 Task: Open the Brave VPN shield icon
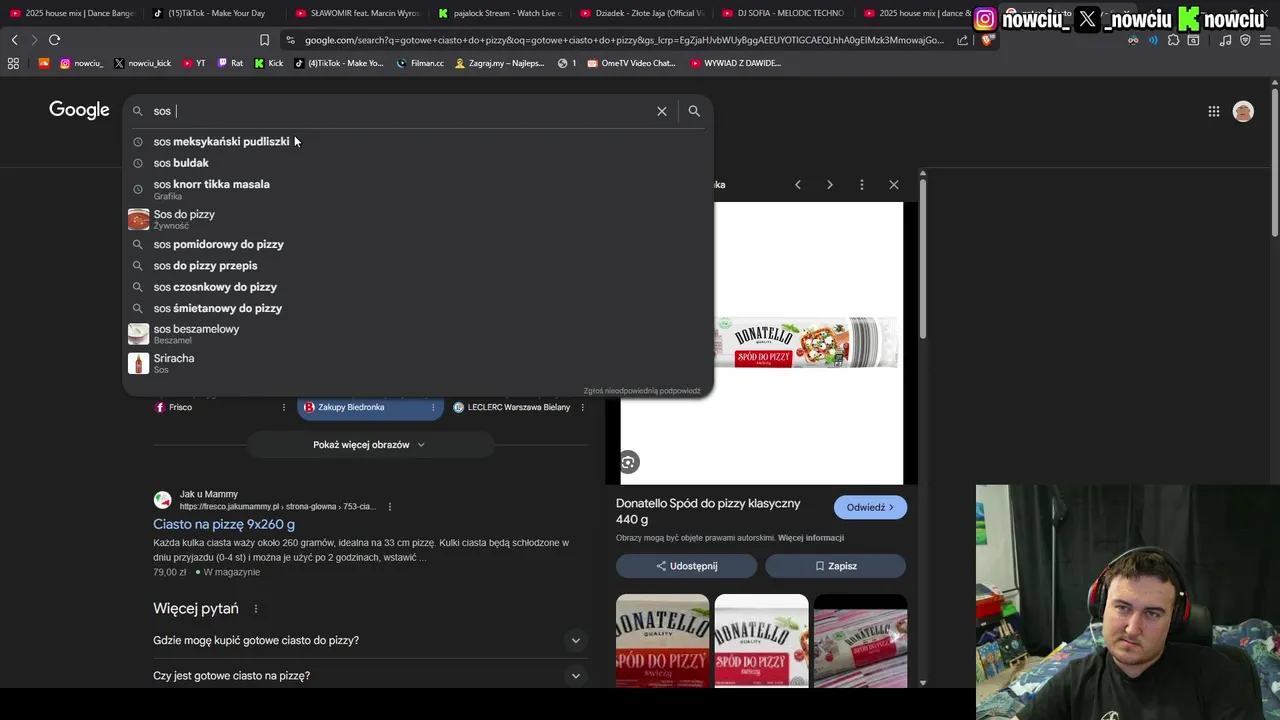[1245, 40]
